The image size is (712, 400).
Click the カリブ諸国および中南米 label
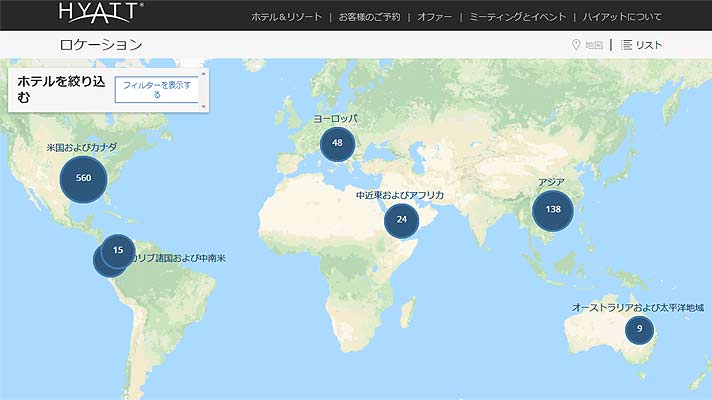point(179,258)
